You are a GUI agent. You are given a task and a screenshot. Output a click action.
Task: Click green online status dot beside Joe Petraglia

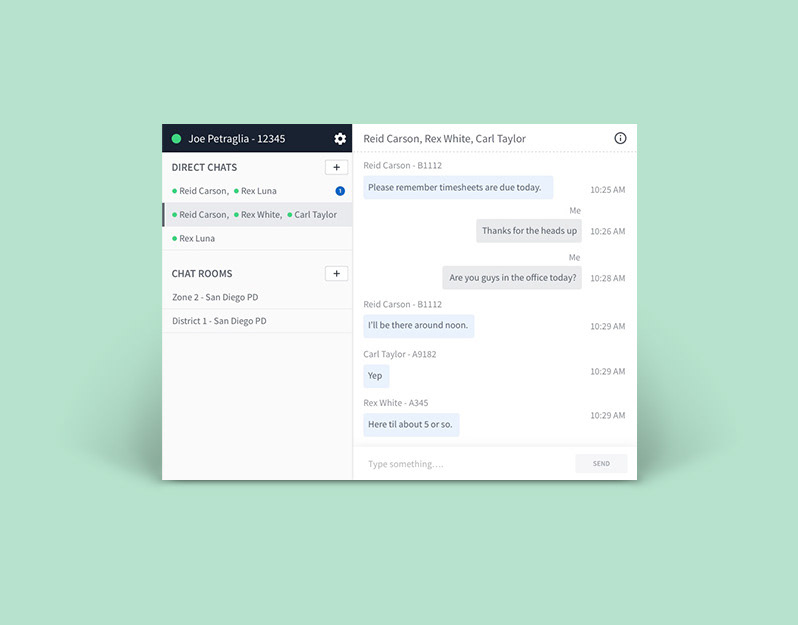(x=176, y=138)
